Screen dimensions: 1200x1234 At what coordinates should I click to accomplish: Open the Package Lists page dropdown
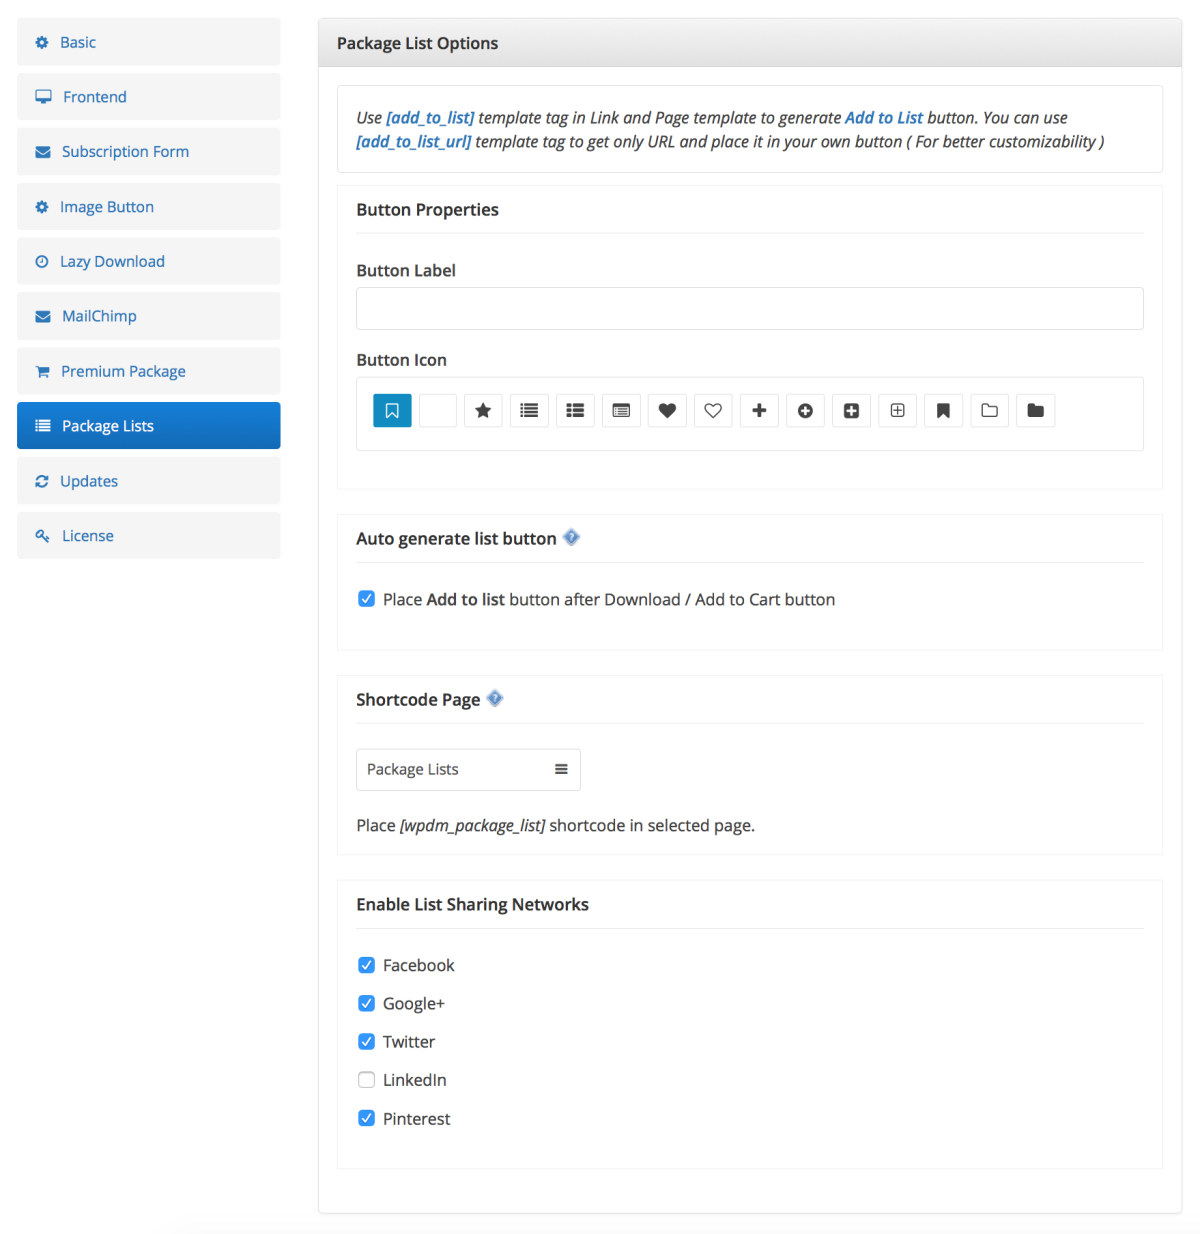tap(468, 770)
